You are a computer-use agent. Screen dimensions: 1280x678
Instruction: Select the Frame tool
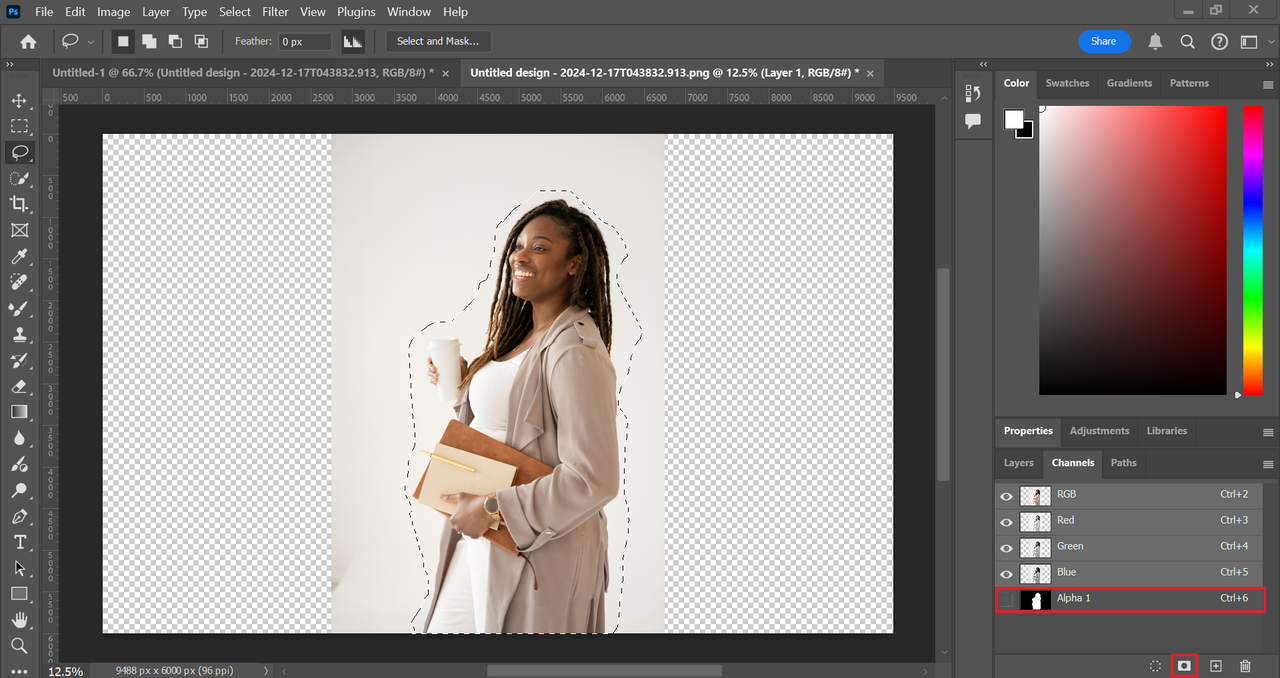[19, 230]
